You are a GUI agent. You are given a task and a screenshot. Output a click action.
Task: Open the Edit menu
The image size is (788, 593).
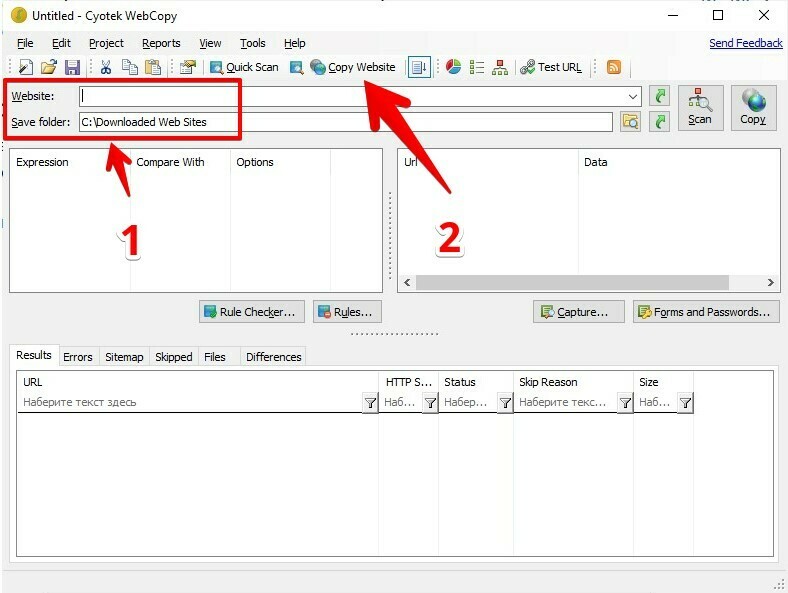pyautogui.click(x=61, y=43)
